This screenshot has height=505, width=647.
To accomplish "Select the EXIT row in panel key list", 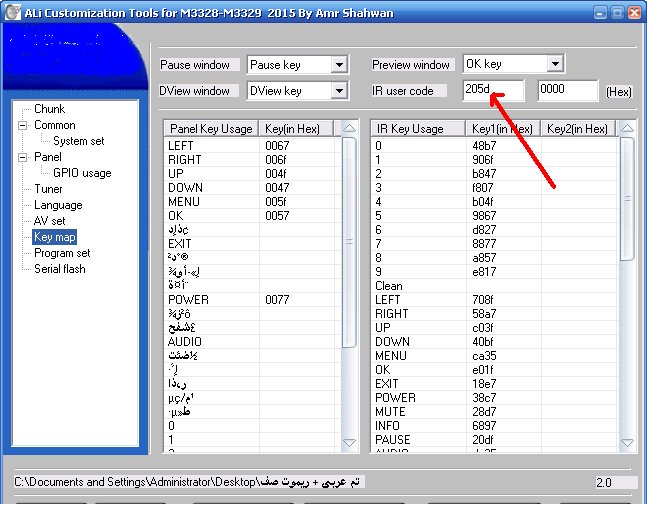I will click(x=253, y=244).
